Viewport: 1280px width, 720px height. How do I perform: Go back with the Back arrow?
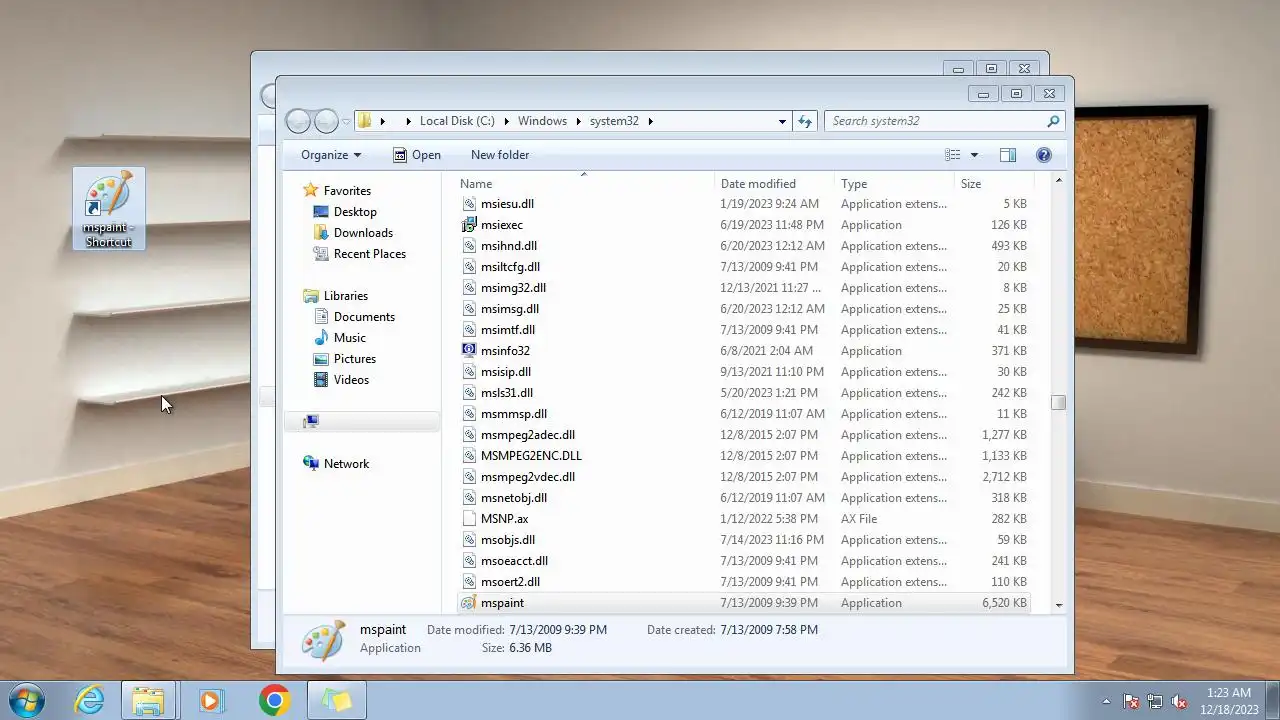click(x=298, y=121)
